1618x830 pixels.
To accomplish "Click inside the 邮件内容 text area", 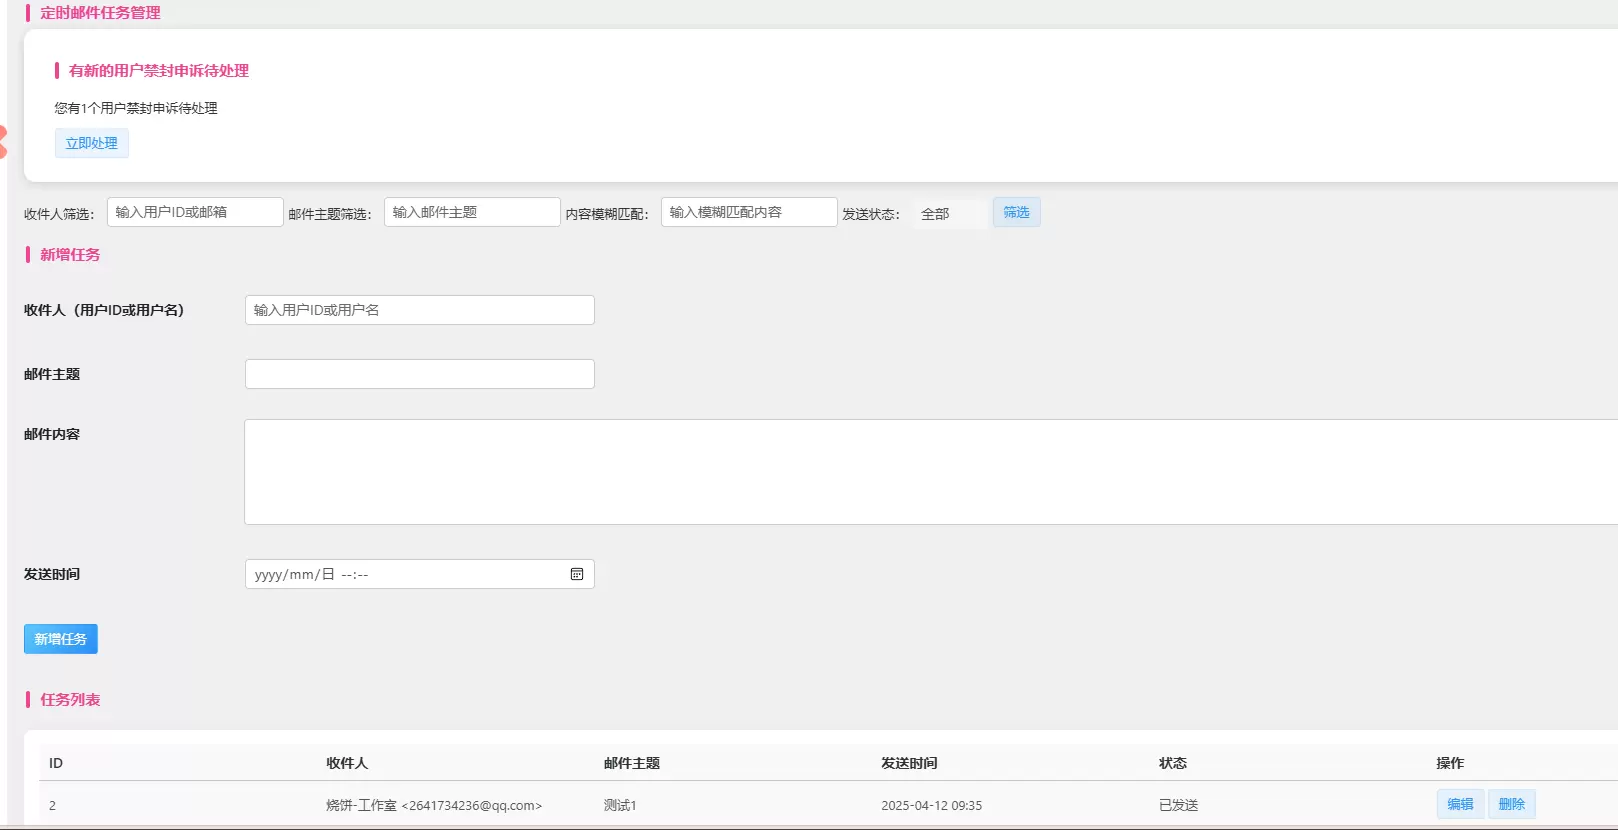I will [931, 472].
